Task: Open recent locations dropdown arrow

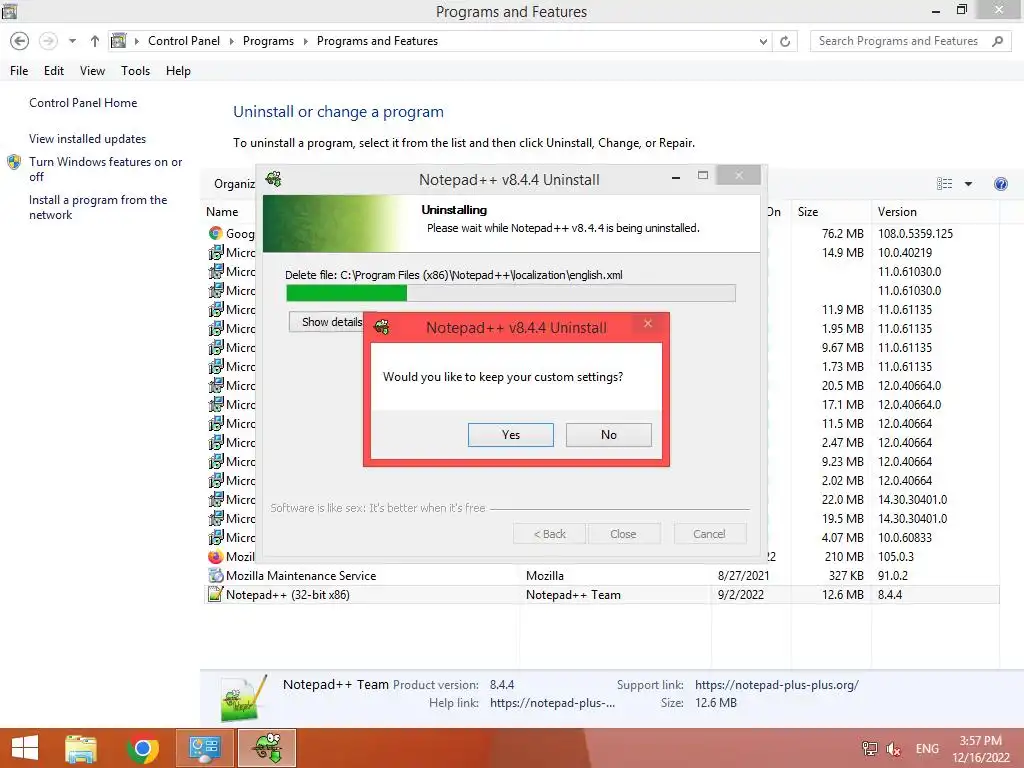Action: pos(72,41)
